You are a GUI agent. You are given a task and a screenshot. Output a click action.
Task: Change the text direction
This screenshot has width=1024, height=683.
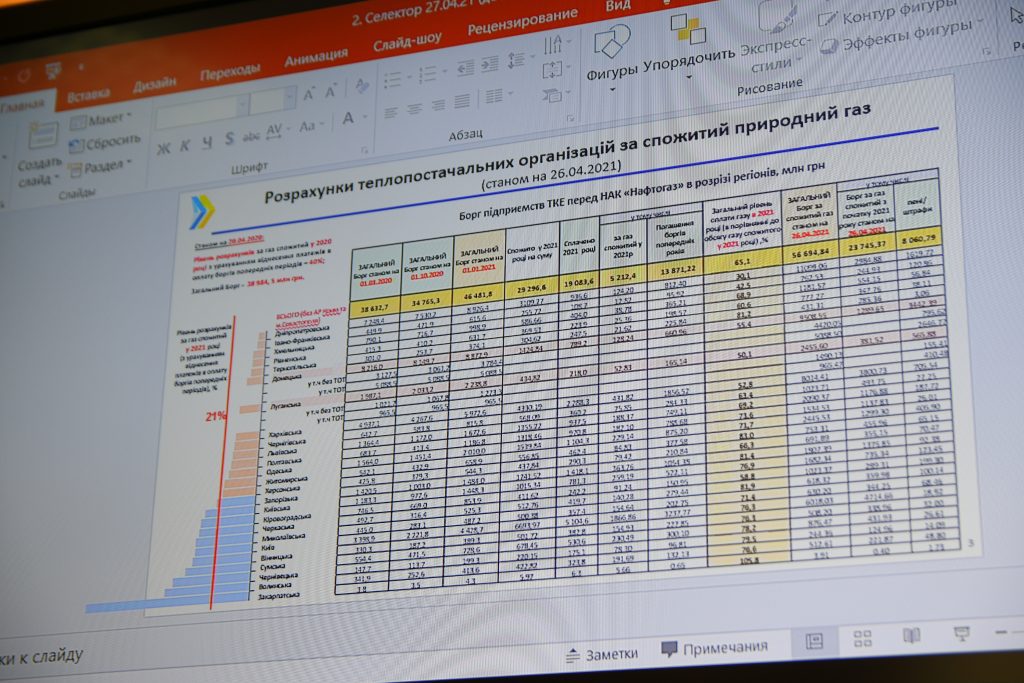[x=554, y=45]
